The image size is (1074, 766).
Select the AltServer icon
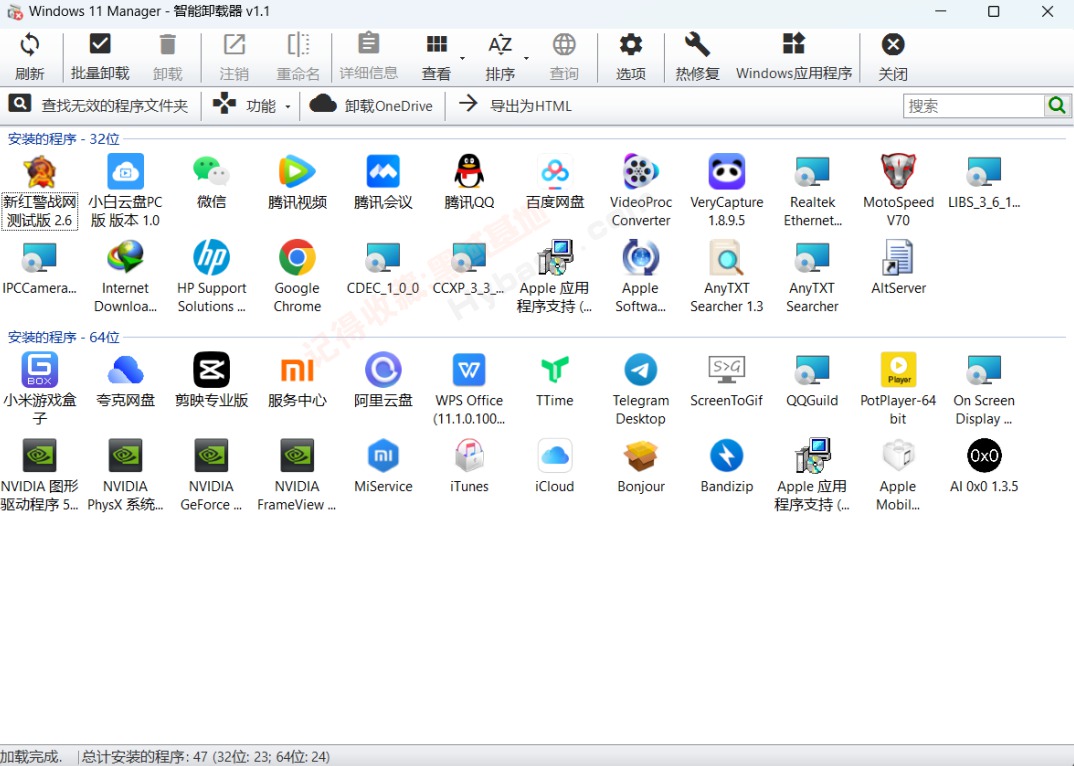pos(898,257)
